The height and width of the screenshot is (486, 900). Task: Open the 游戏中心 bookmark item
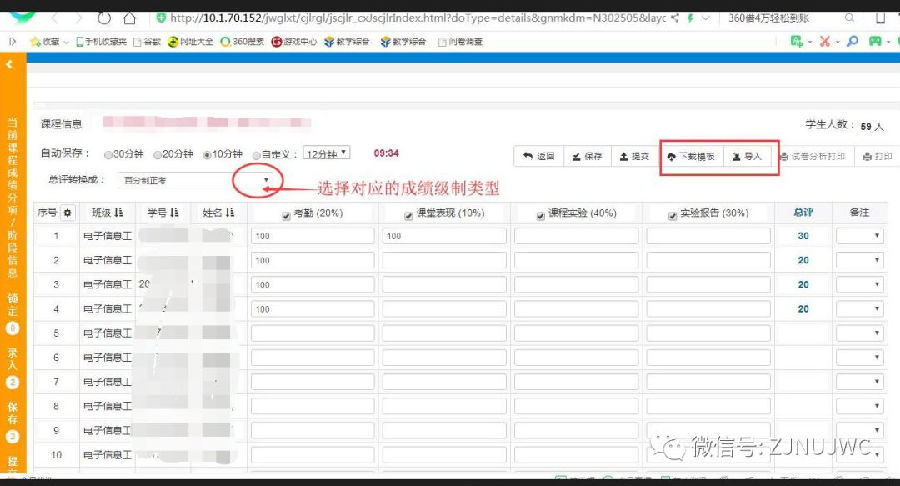click(292, 41)
